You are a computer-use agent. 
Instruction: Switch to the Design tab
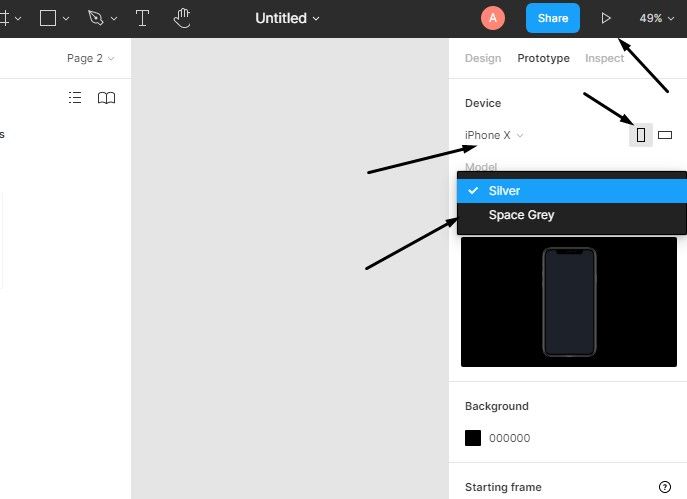[x=483, y=58]
